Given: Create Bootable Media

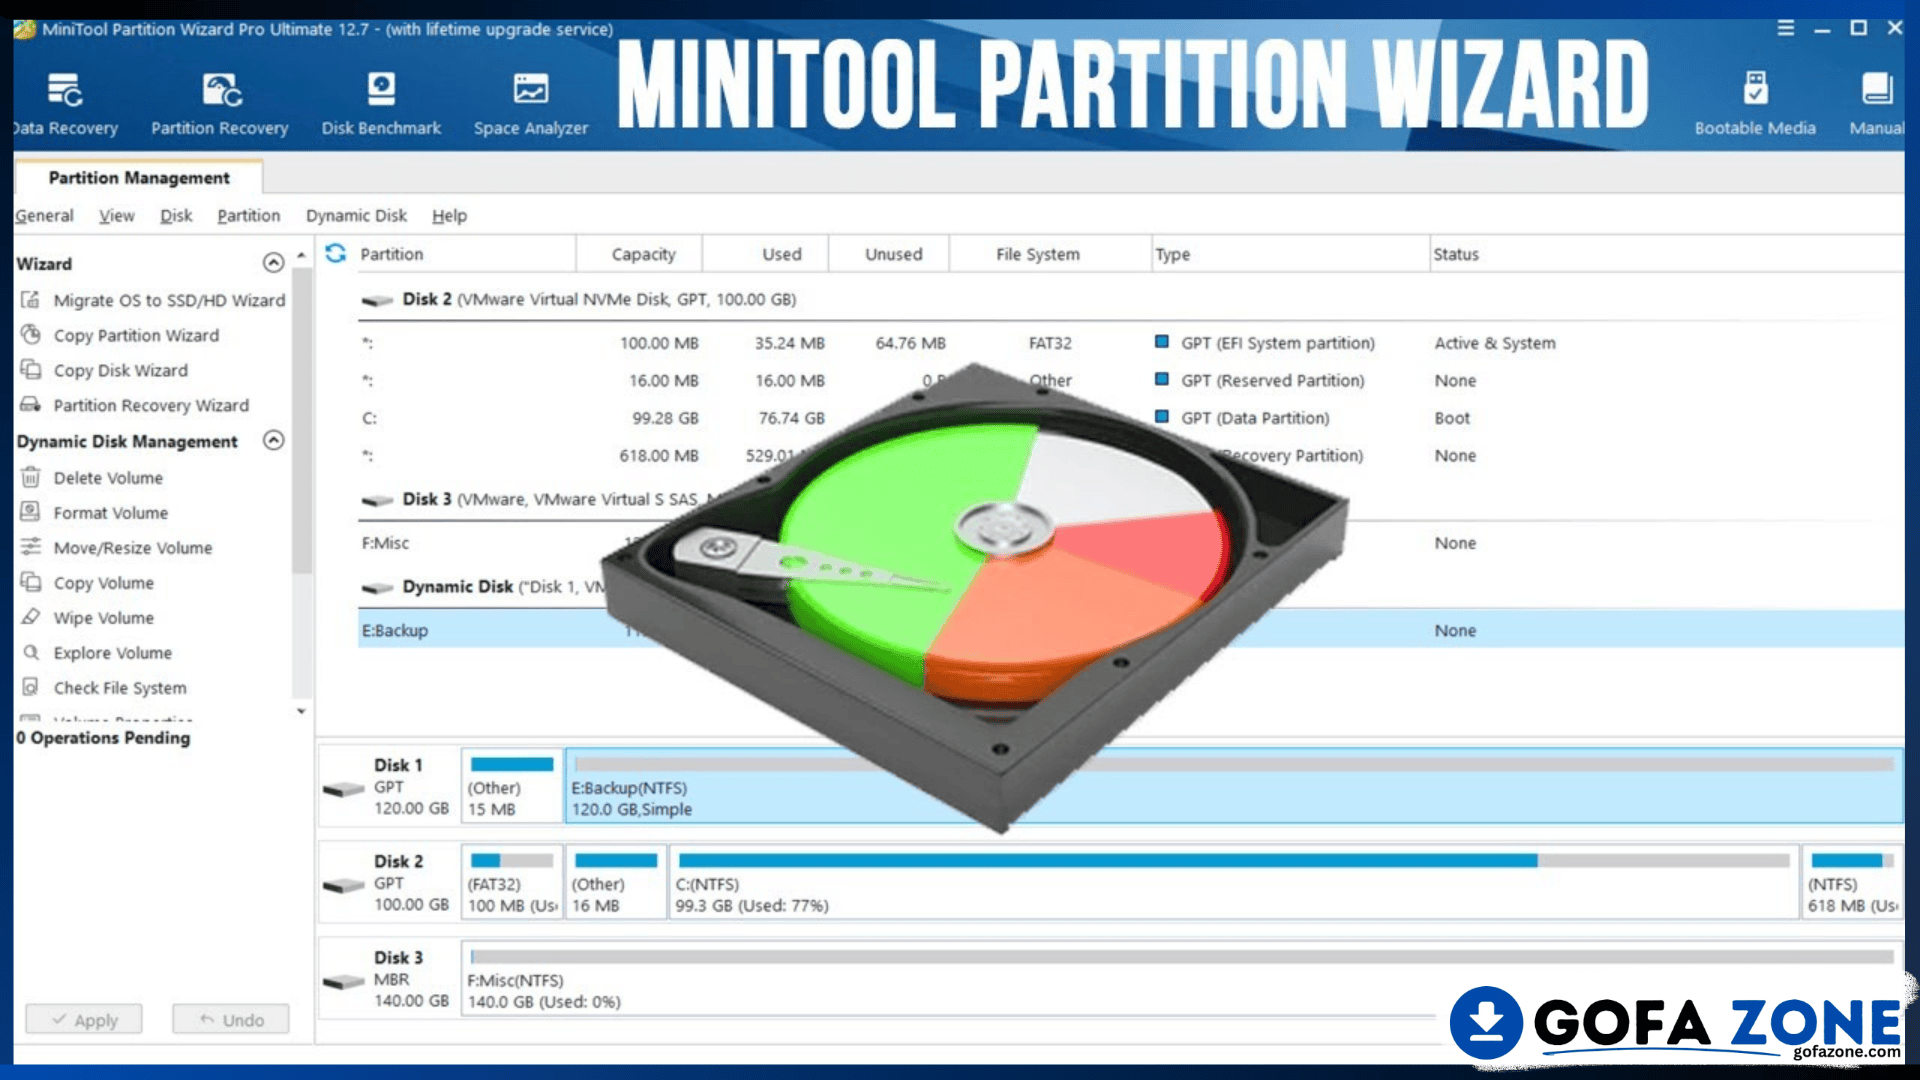Looking at the screenshot, I should pyautogui.click(x=1755, y=104).
